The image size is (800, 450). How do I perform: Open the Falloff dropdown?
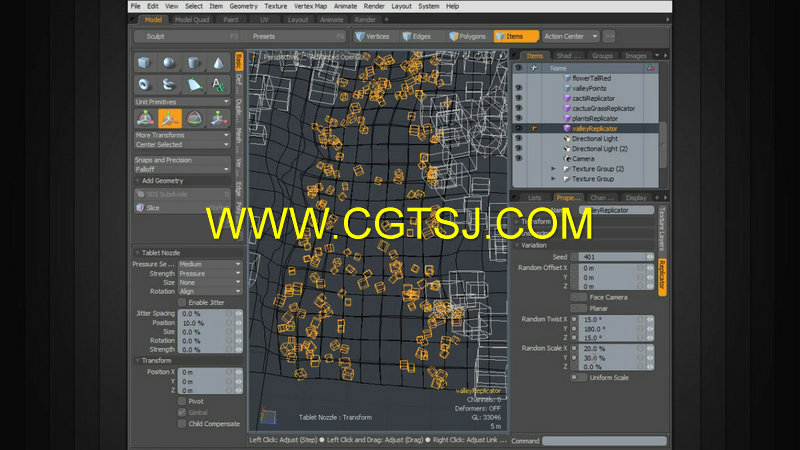[x=182, y=169]
